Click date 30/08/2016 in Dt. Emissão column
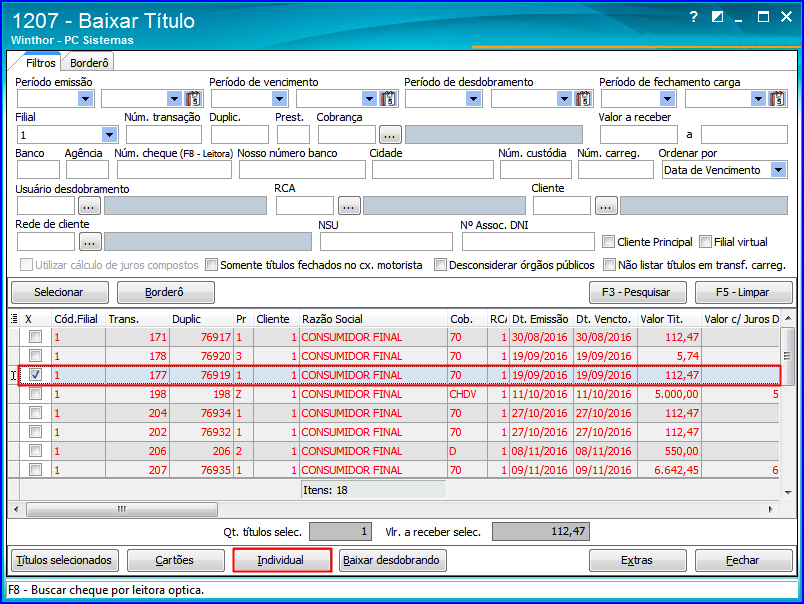804x604 pixels. tap(539, 337)
